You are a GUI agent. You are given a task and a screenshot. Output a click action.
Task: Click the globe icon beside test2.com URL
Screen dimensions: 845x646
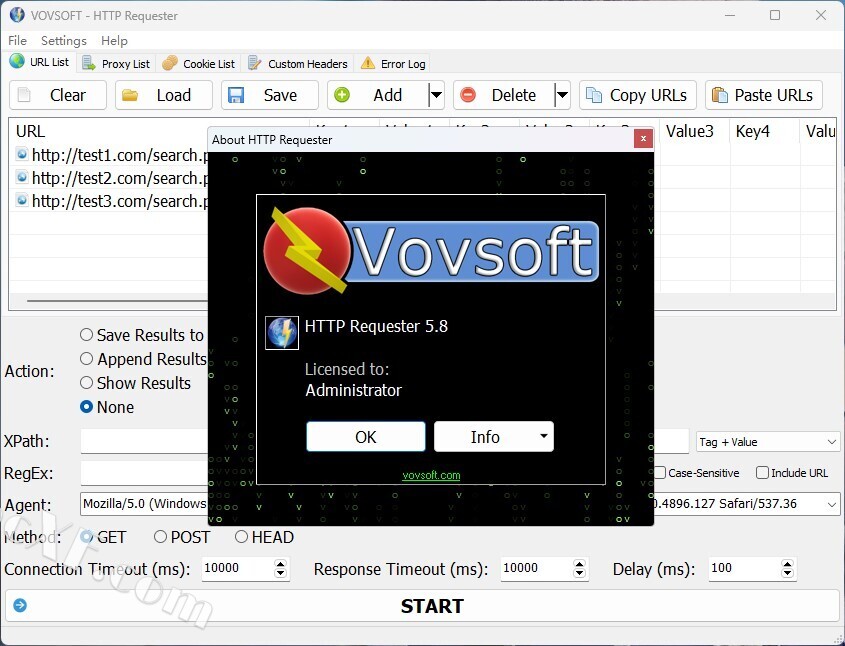[22, 177]
